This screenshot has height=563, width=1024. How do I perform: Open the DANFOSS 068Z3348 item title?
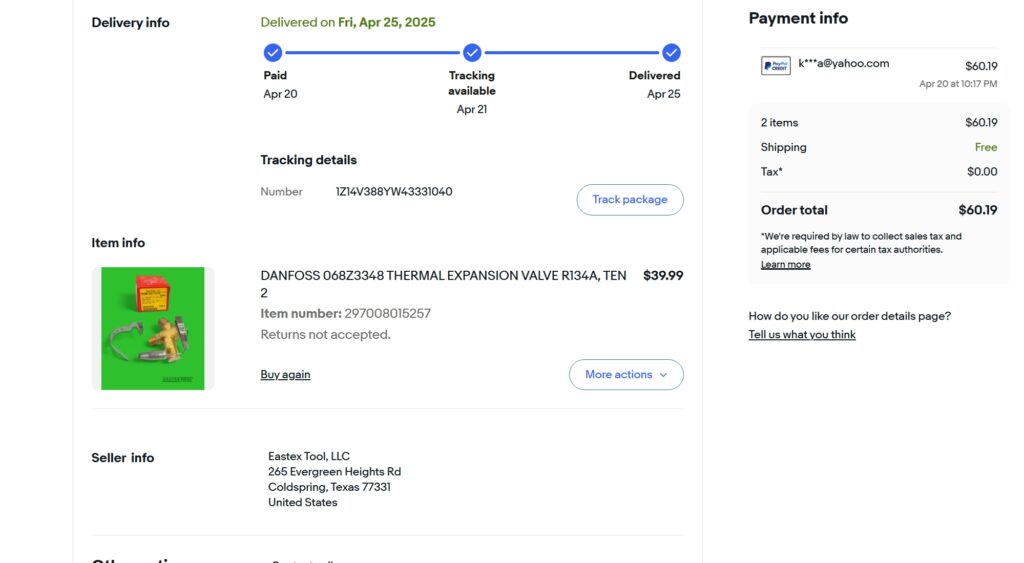(443, 284)
